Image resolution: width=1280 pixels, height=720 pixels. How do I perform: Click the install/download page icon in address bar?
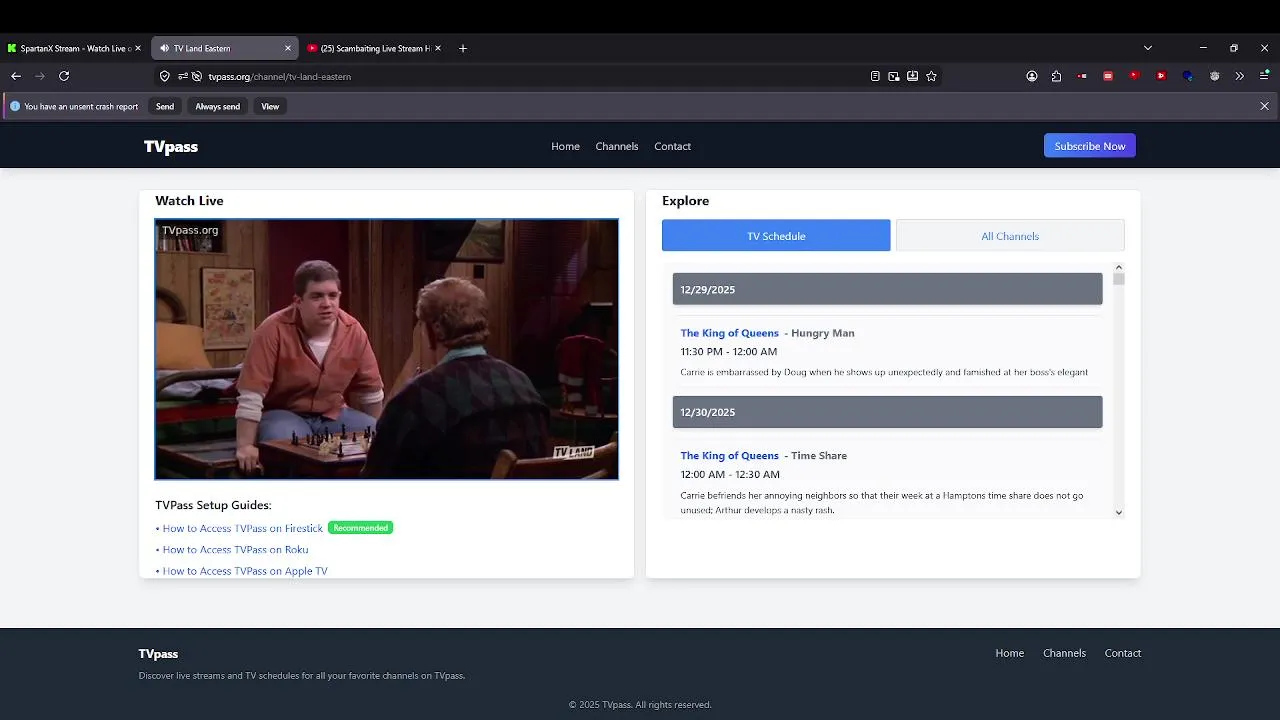pos(913,76)
